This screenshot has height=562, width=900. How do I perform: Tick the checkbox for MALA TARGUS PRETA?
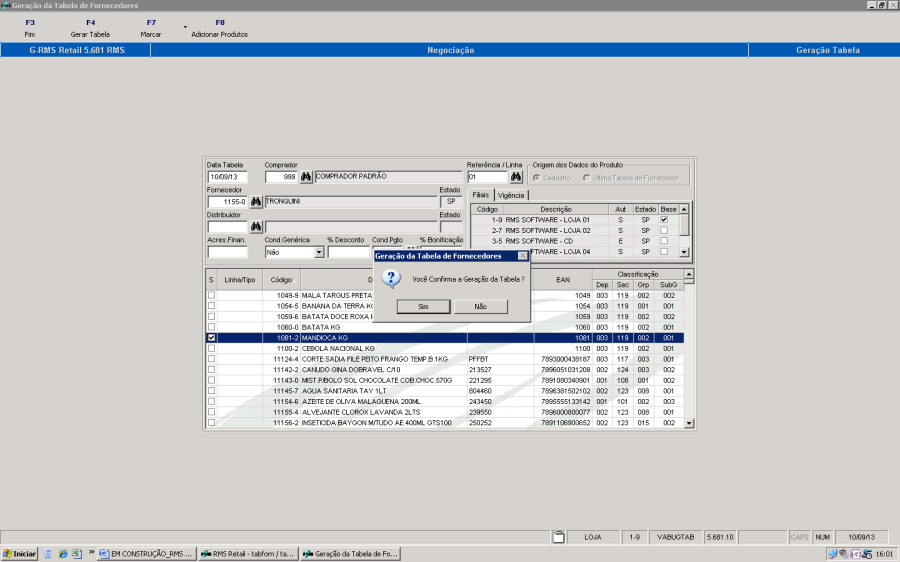[x=211, y=296]
